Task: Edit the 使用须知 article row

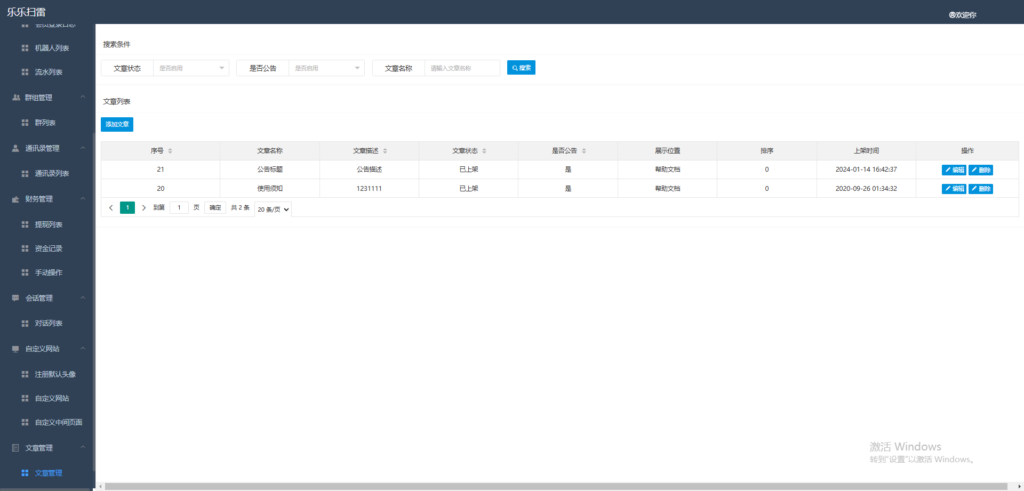Action: pyautogui.click(x=954, y=189)
